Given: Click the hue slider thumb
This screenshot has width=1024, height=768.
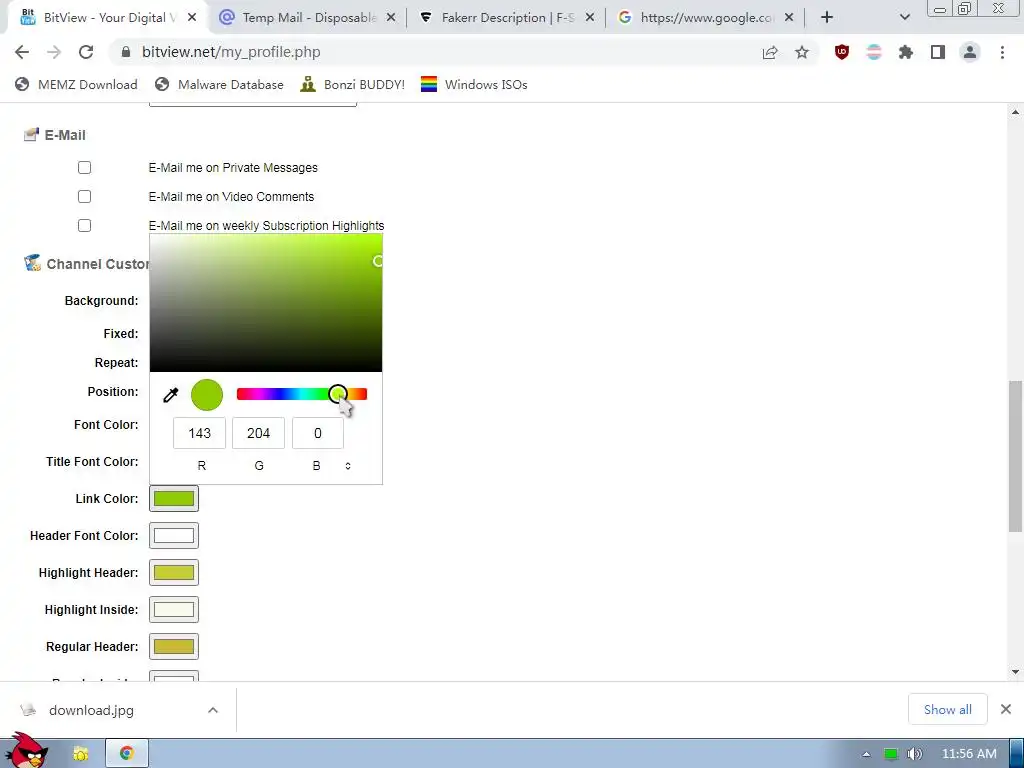Looking at the screenshot, I should click(338, 394).
